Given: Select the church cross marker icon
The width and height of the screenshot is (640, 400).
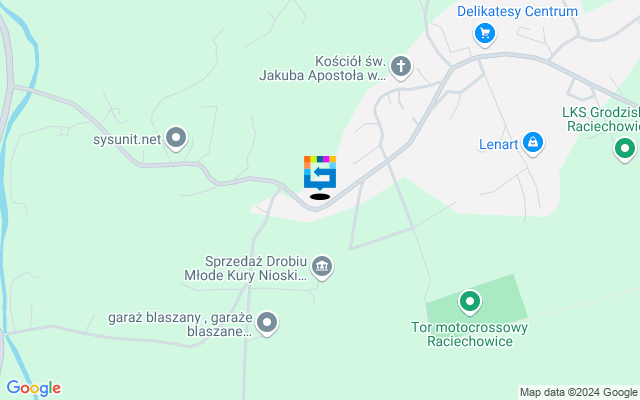Looking at the screenshot, I should 401,67.
